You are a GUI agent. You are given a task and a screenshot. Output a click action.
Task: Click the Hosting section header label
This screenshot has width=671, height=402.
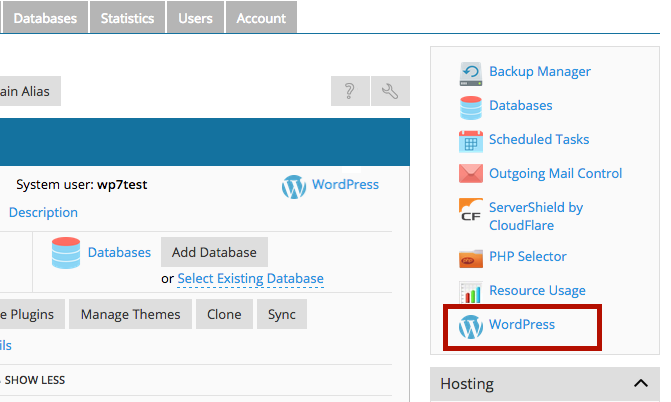point(467,384)
